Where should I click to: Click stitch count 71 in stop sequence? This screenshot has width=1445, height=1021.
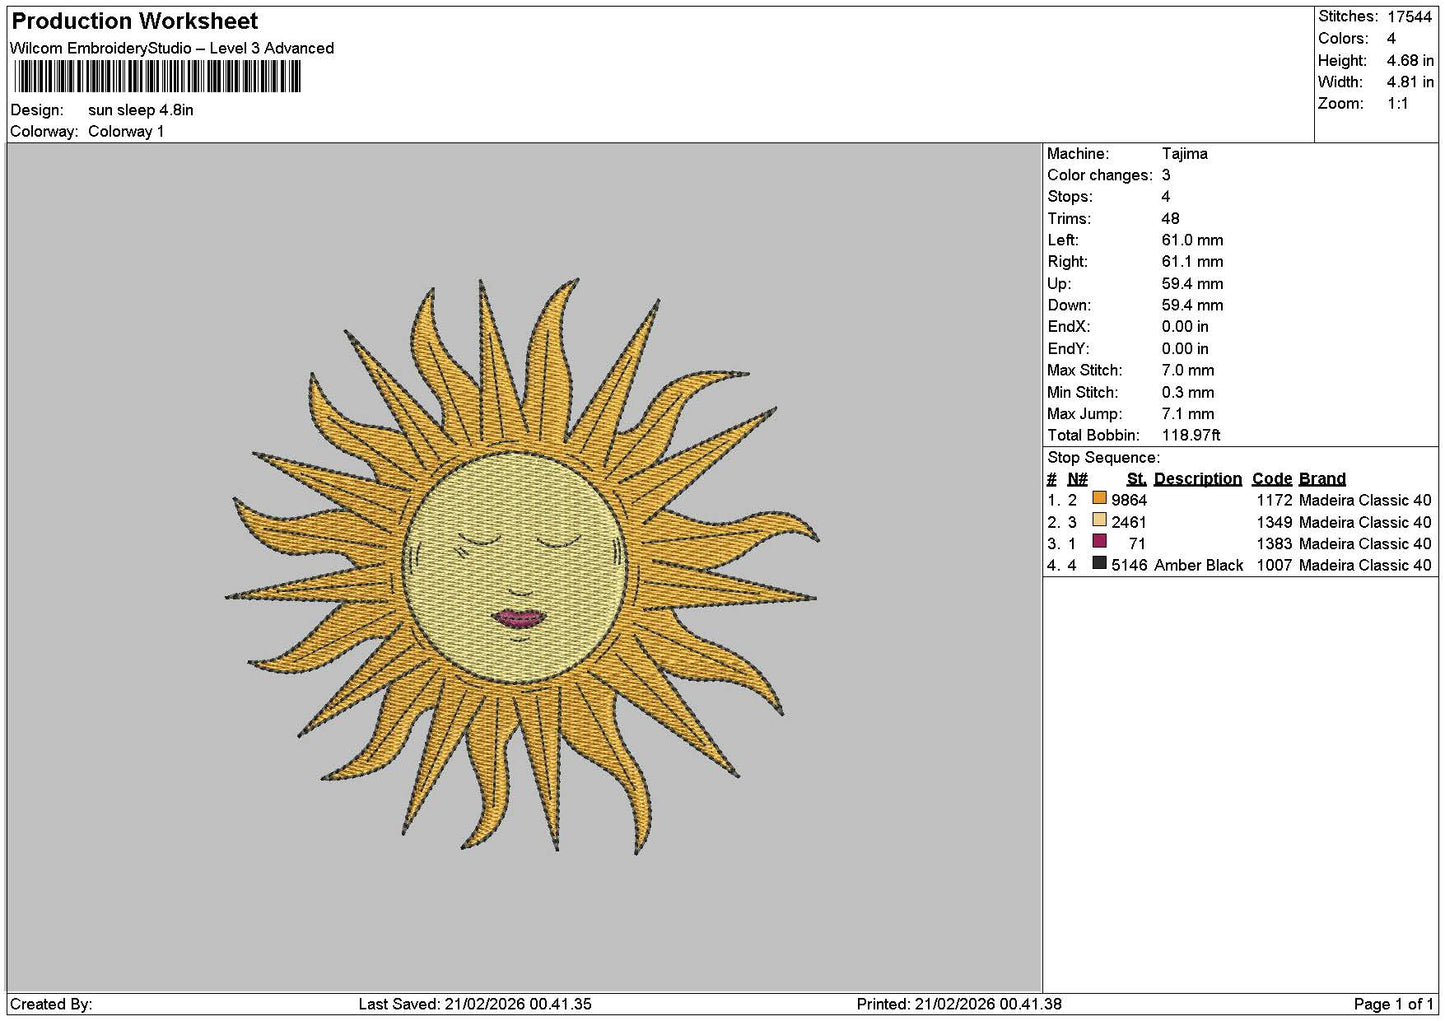(x=1137, y=544)
